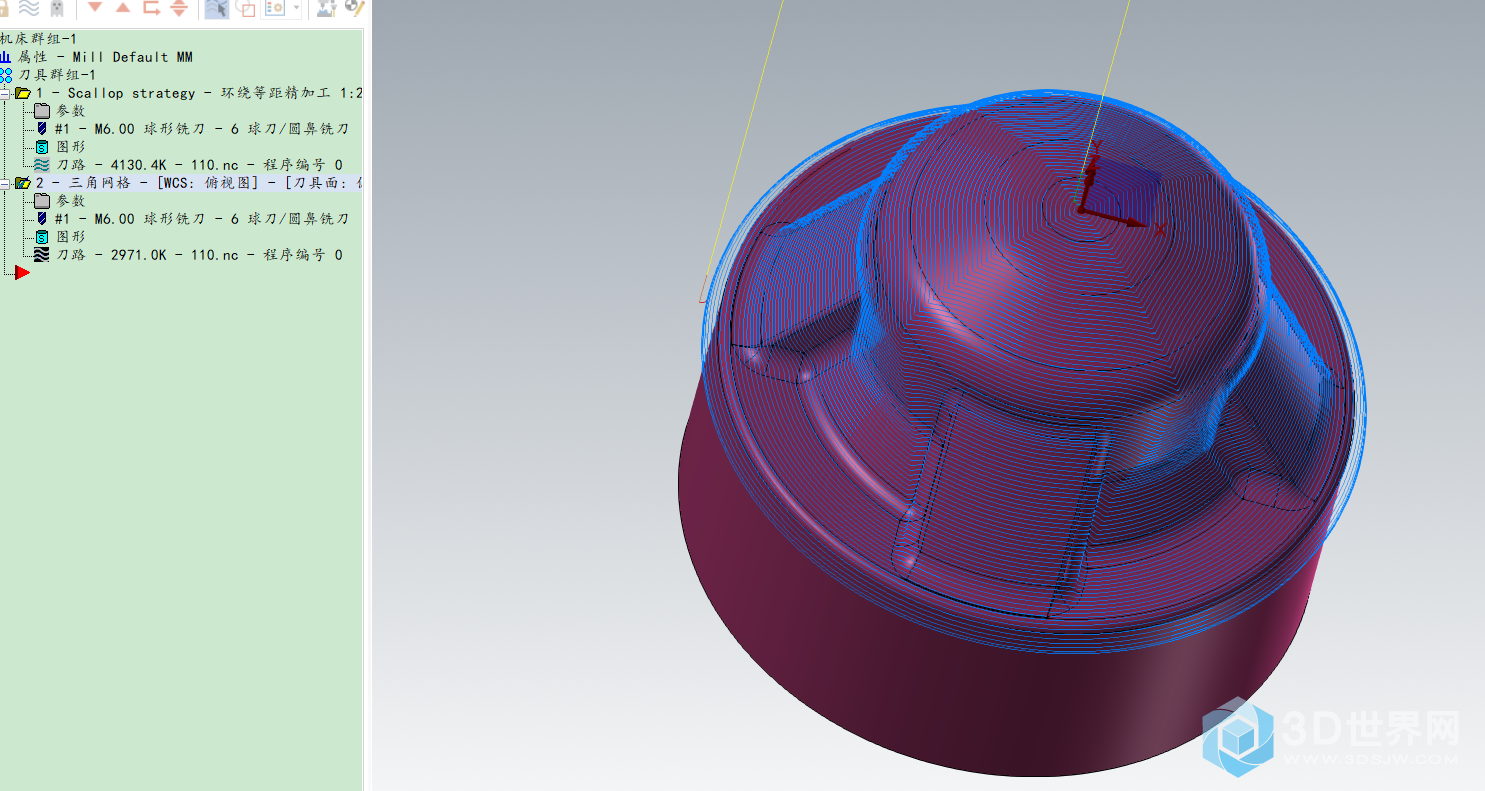Toggle toolpath display wave icon in toolbar
Viewport: 1485px width, 791px height.
[29, 8]
